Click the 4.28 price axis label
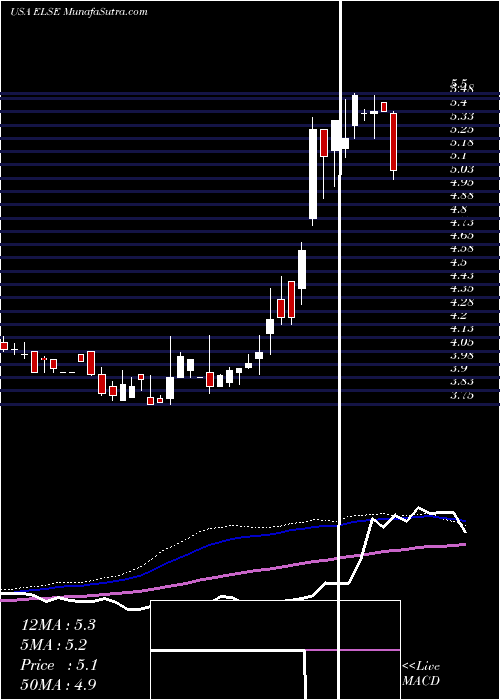500x700 pixels. [461, 302]
